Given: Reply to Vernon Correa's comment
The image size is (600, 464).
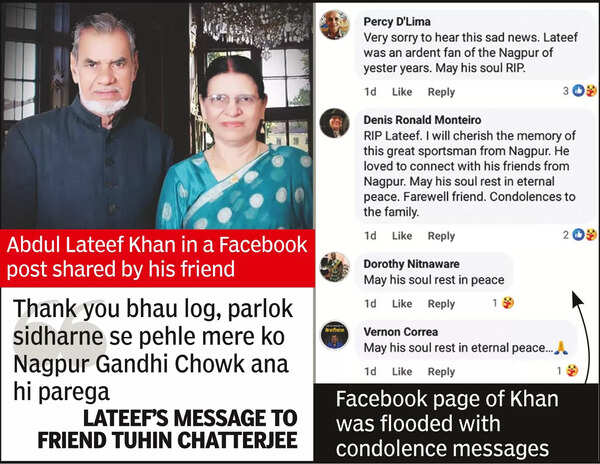Looking at the screenshot, I should pos(441,372).
